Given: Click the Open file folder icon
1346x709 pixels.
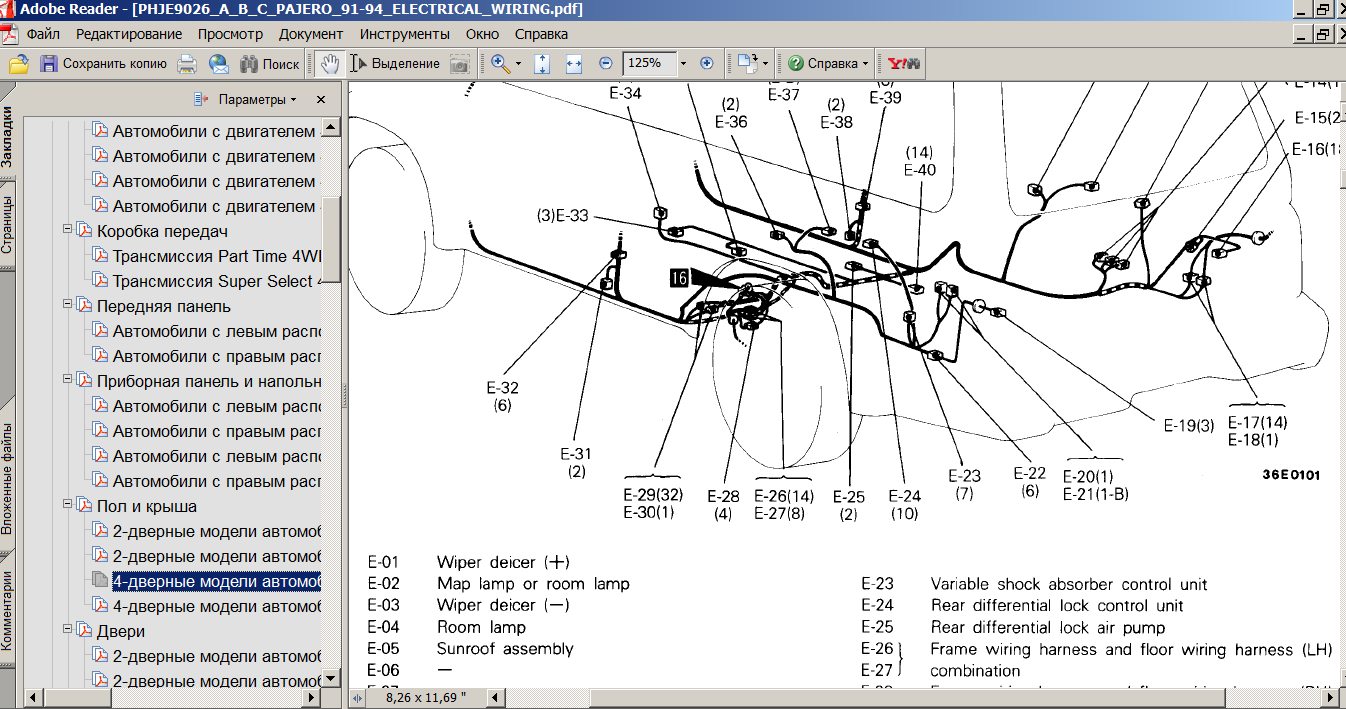Looking at the screenshot, I should [x=18, y=64].
